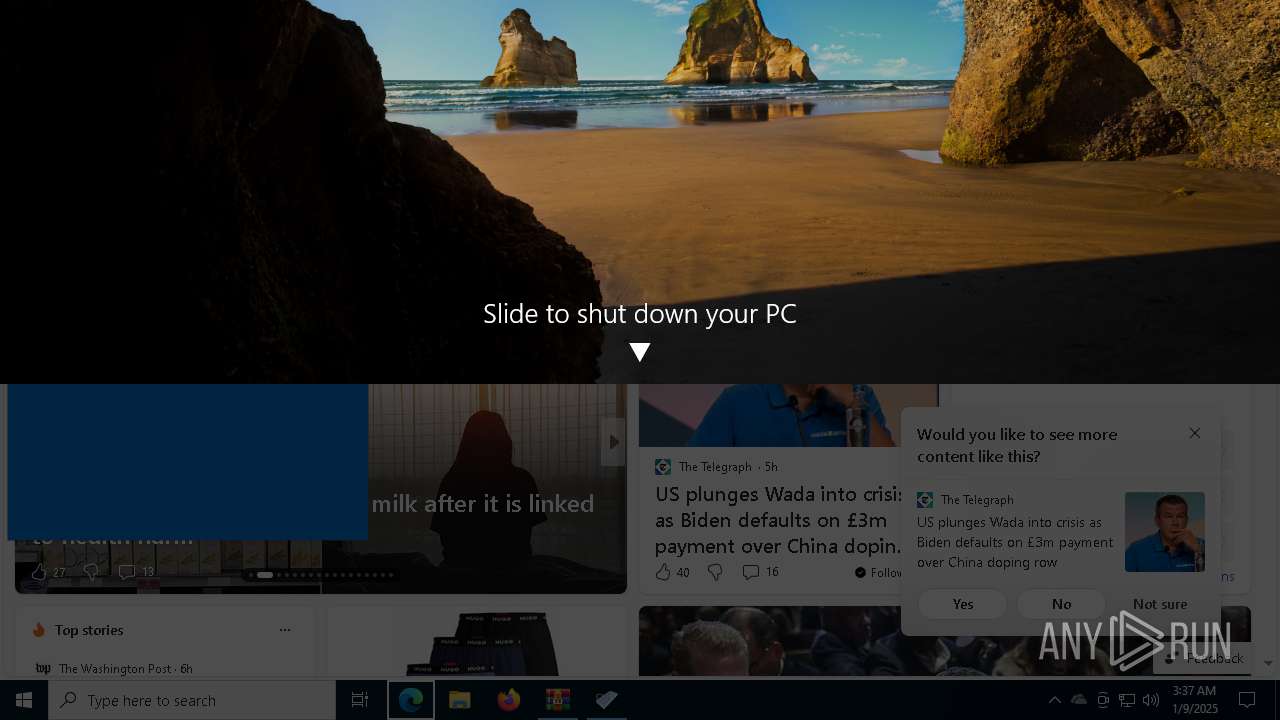Click the Top stories flame icon

[39, 630]
